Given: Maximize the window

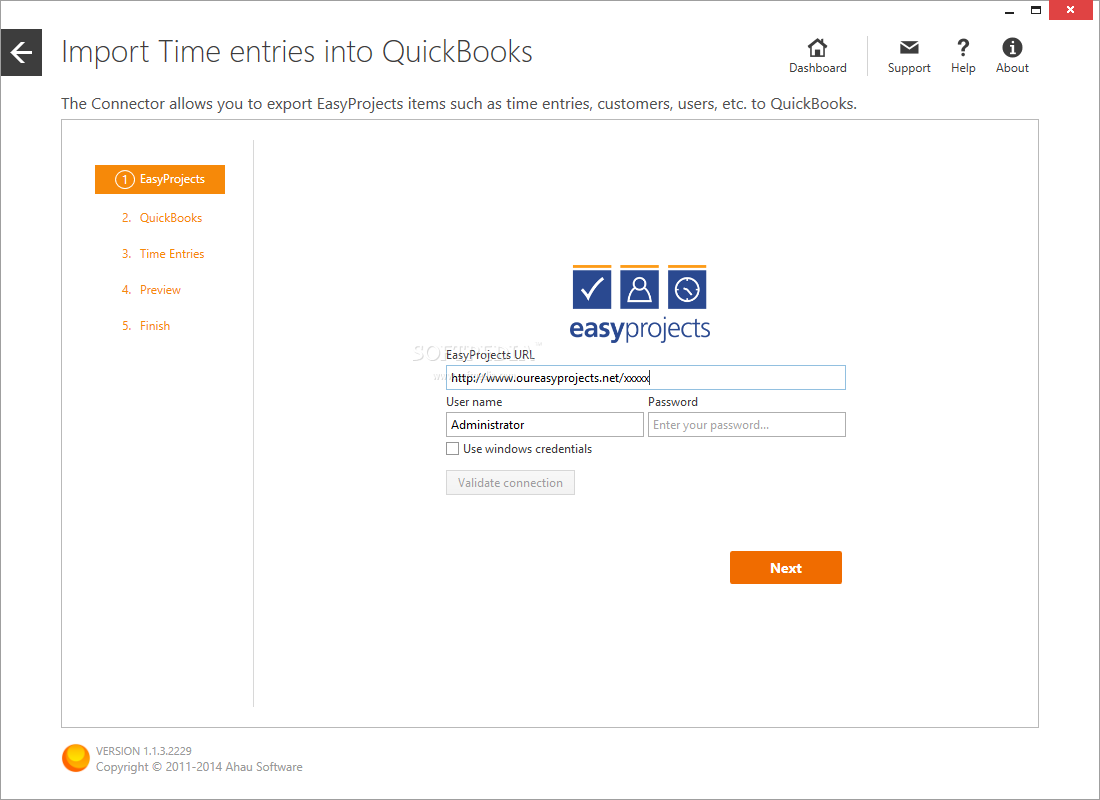Looking at the screenshot, I should click(x=1035, y=11).
